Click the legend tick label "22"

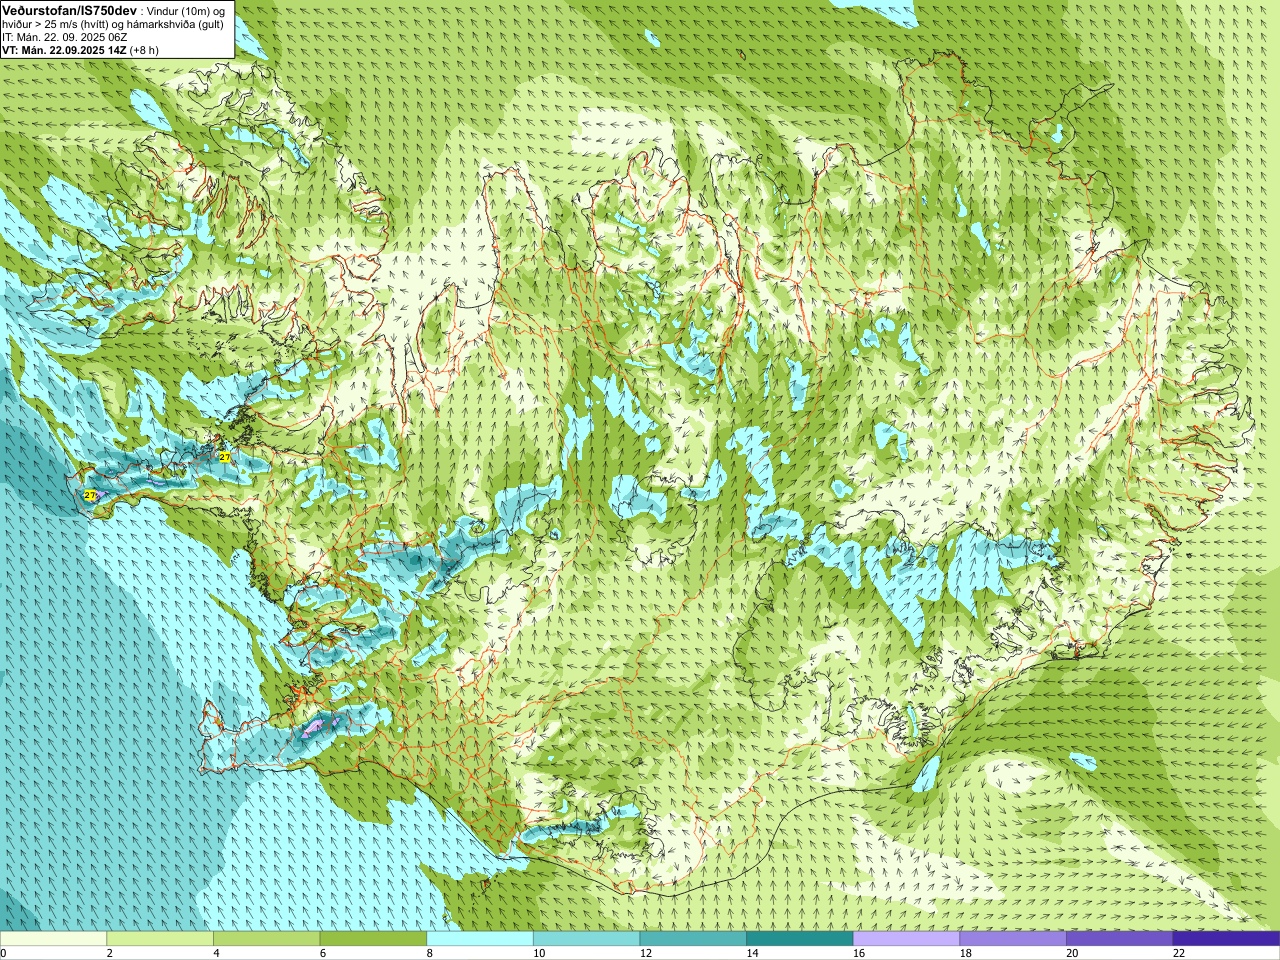1179,953
